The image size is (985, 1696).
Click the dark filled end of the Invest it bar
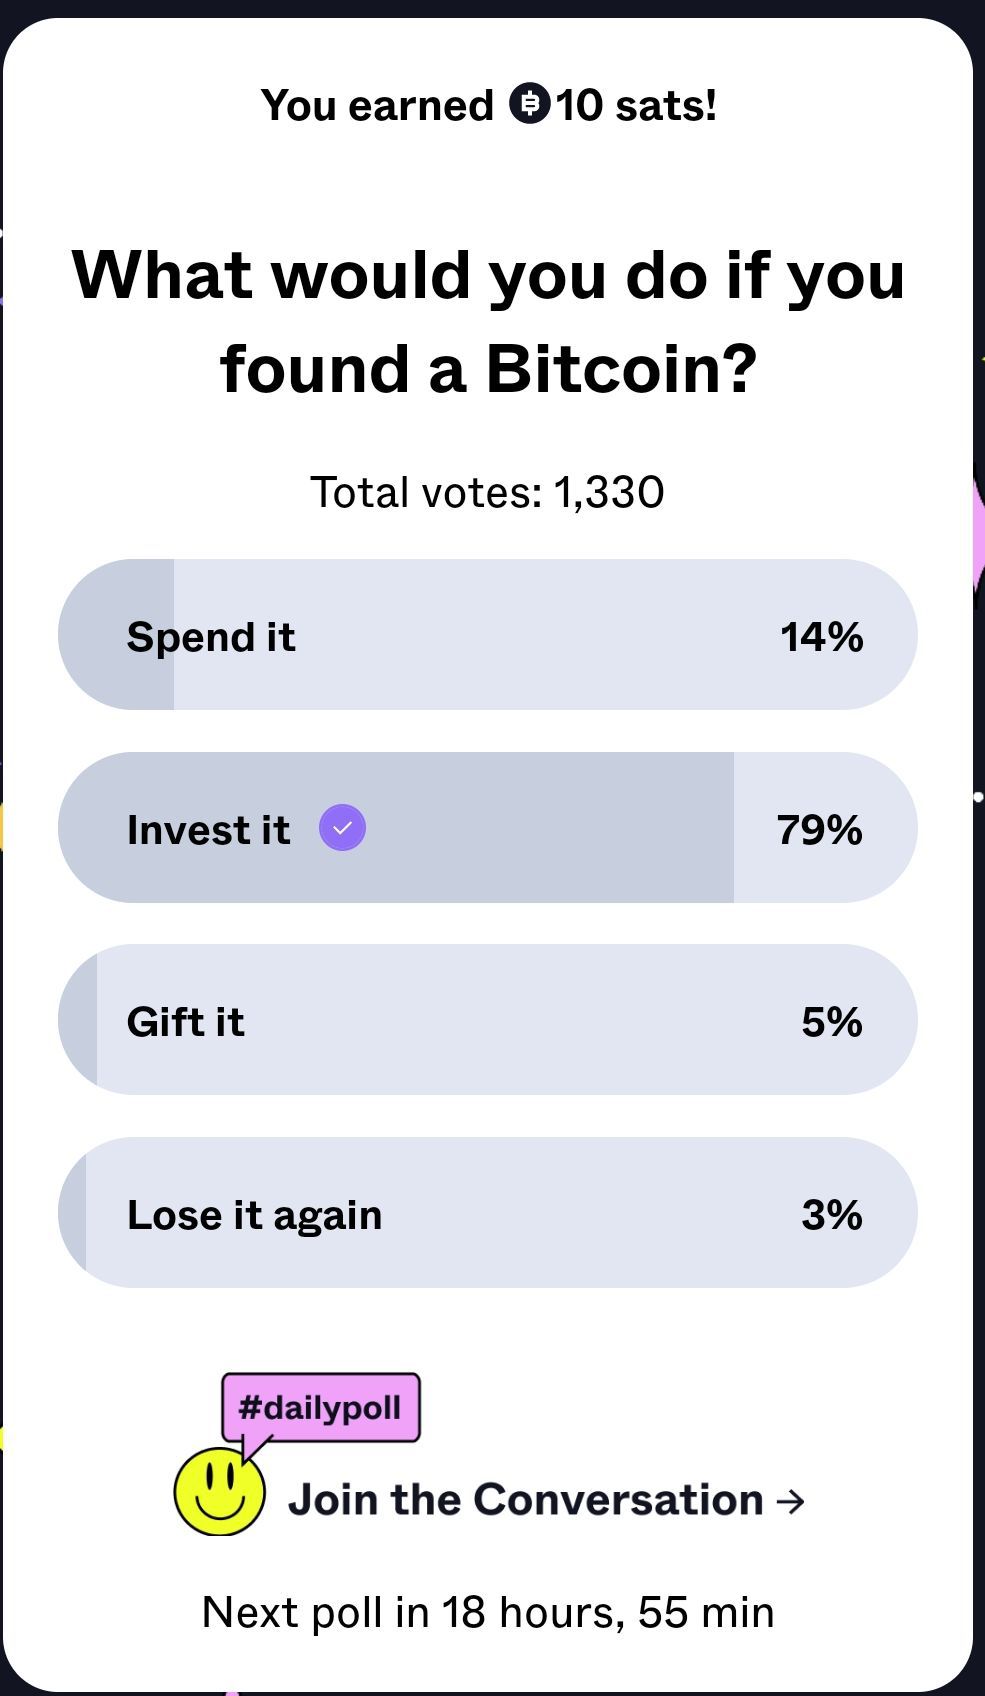[700, 828]
